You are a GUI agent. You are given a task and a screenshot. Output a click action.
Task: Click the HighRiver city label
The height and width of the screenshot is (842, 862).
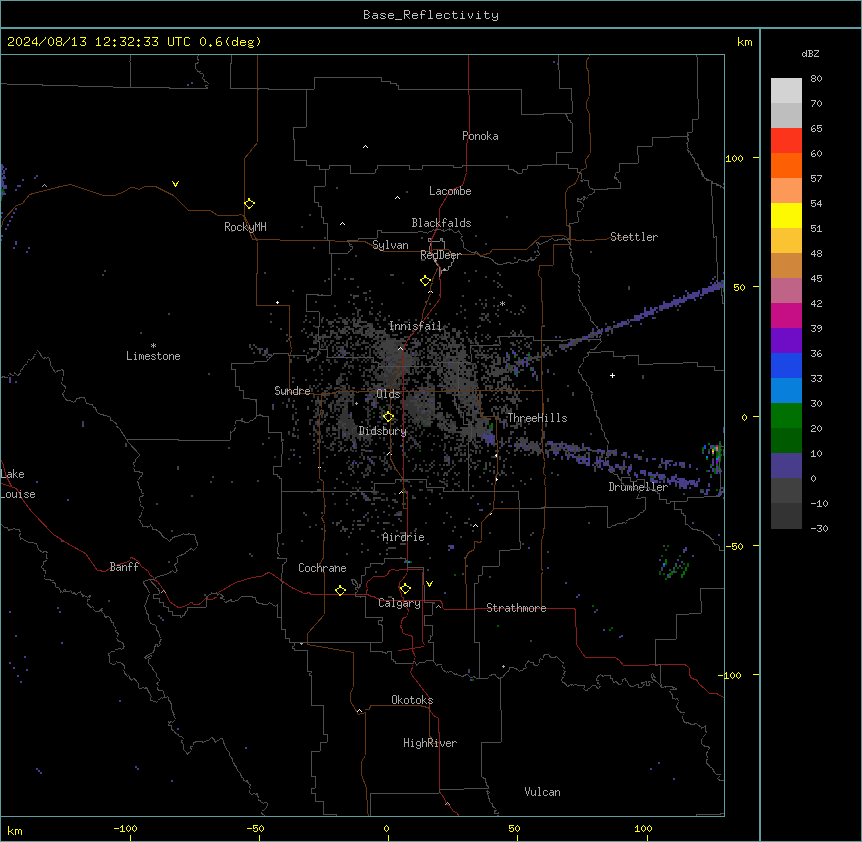pyautogui.click(x=430, y=743)
